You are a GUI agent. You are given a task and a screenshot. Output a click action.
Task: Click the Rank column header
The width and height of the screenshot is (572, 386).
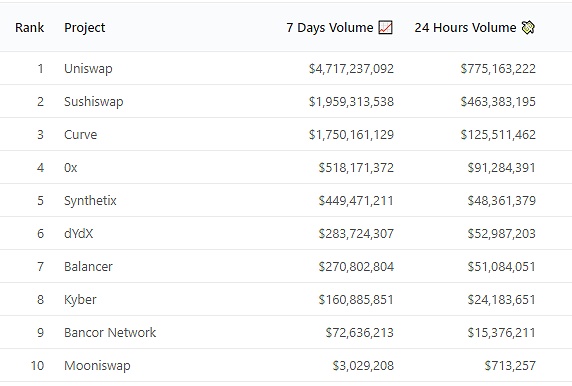click(30, 27)
